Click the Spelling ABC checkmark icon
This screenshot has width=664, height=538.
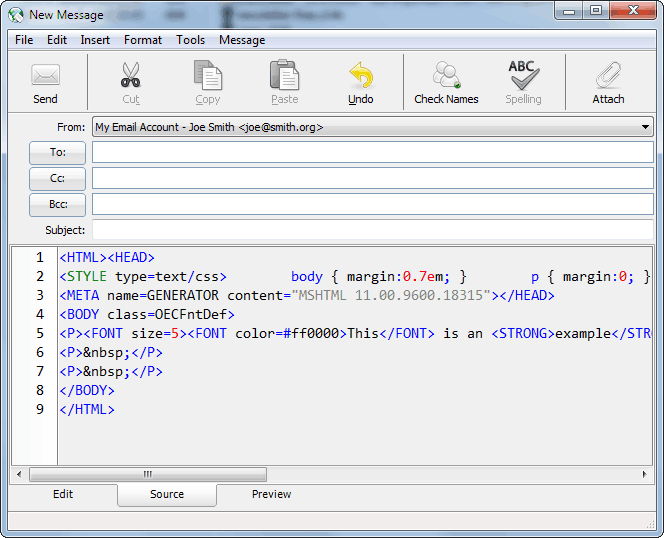tap(523, 75)
